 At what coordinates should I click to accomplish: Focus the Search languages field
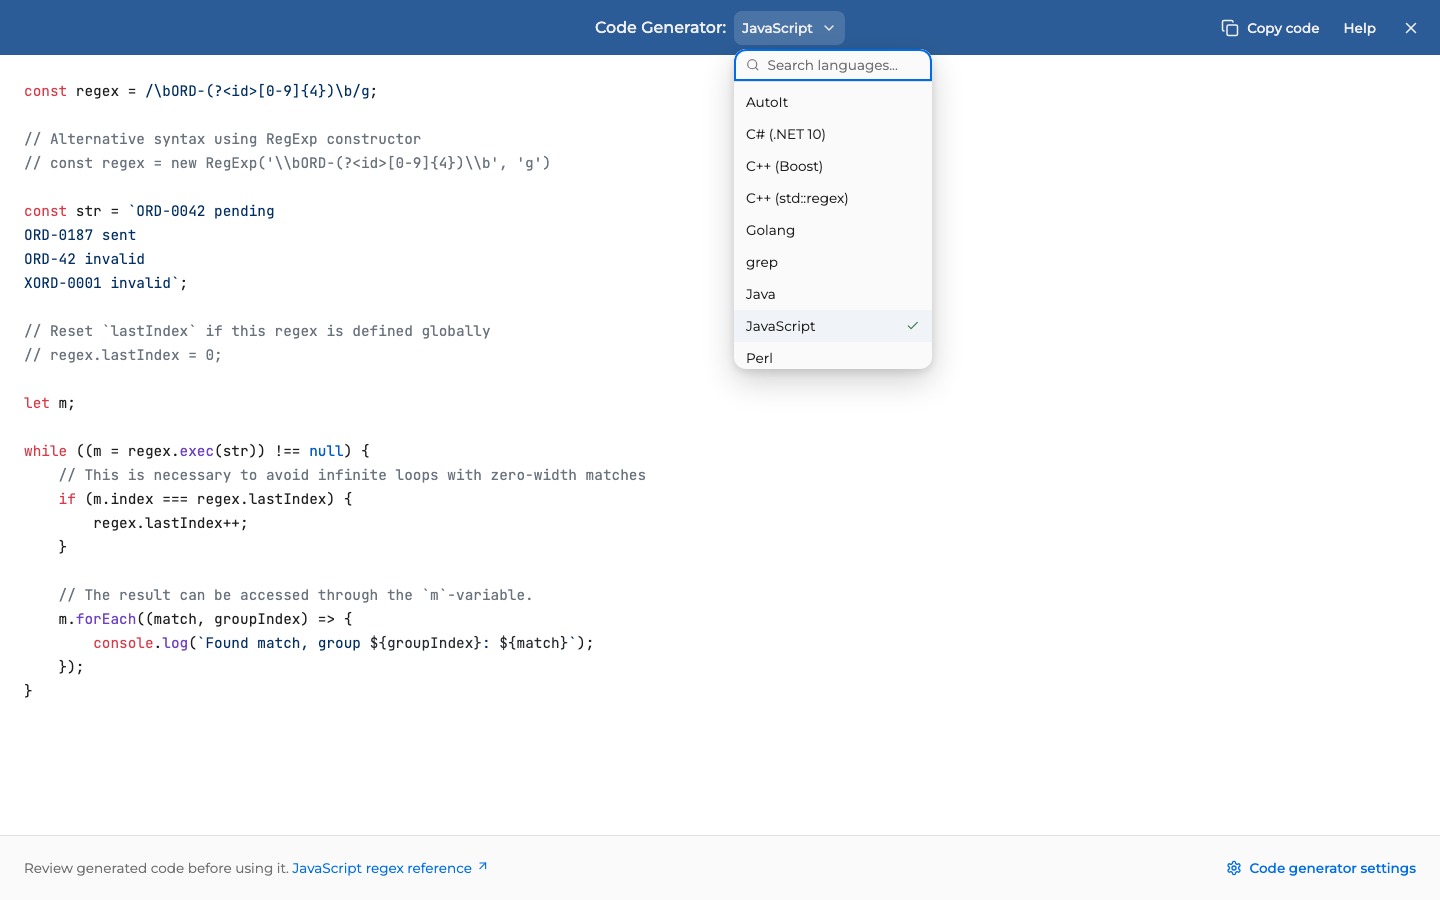pyautogui.click(x=833, y=65)
